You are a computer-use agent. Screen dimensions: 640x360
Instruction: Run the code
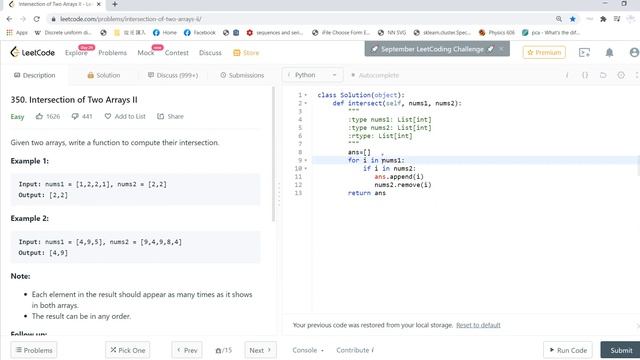click(568, 350)
